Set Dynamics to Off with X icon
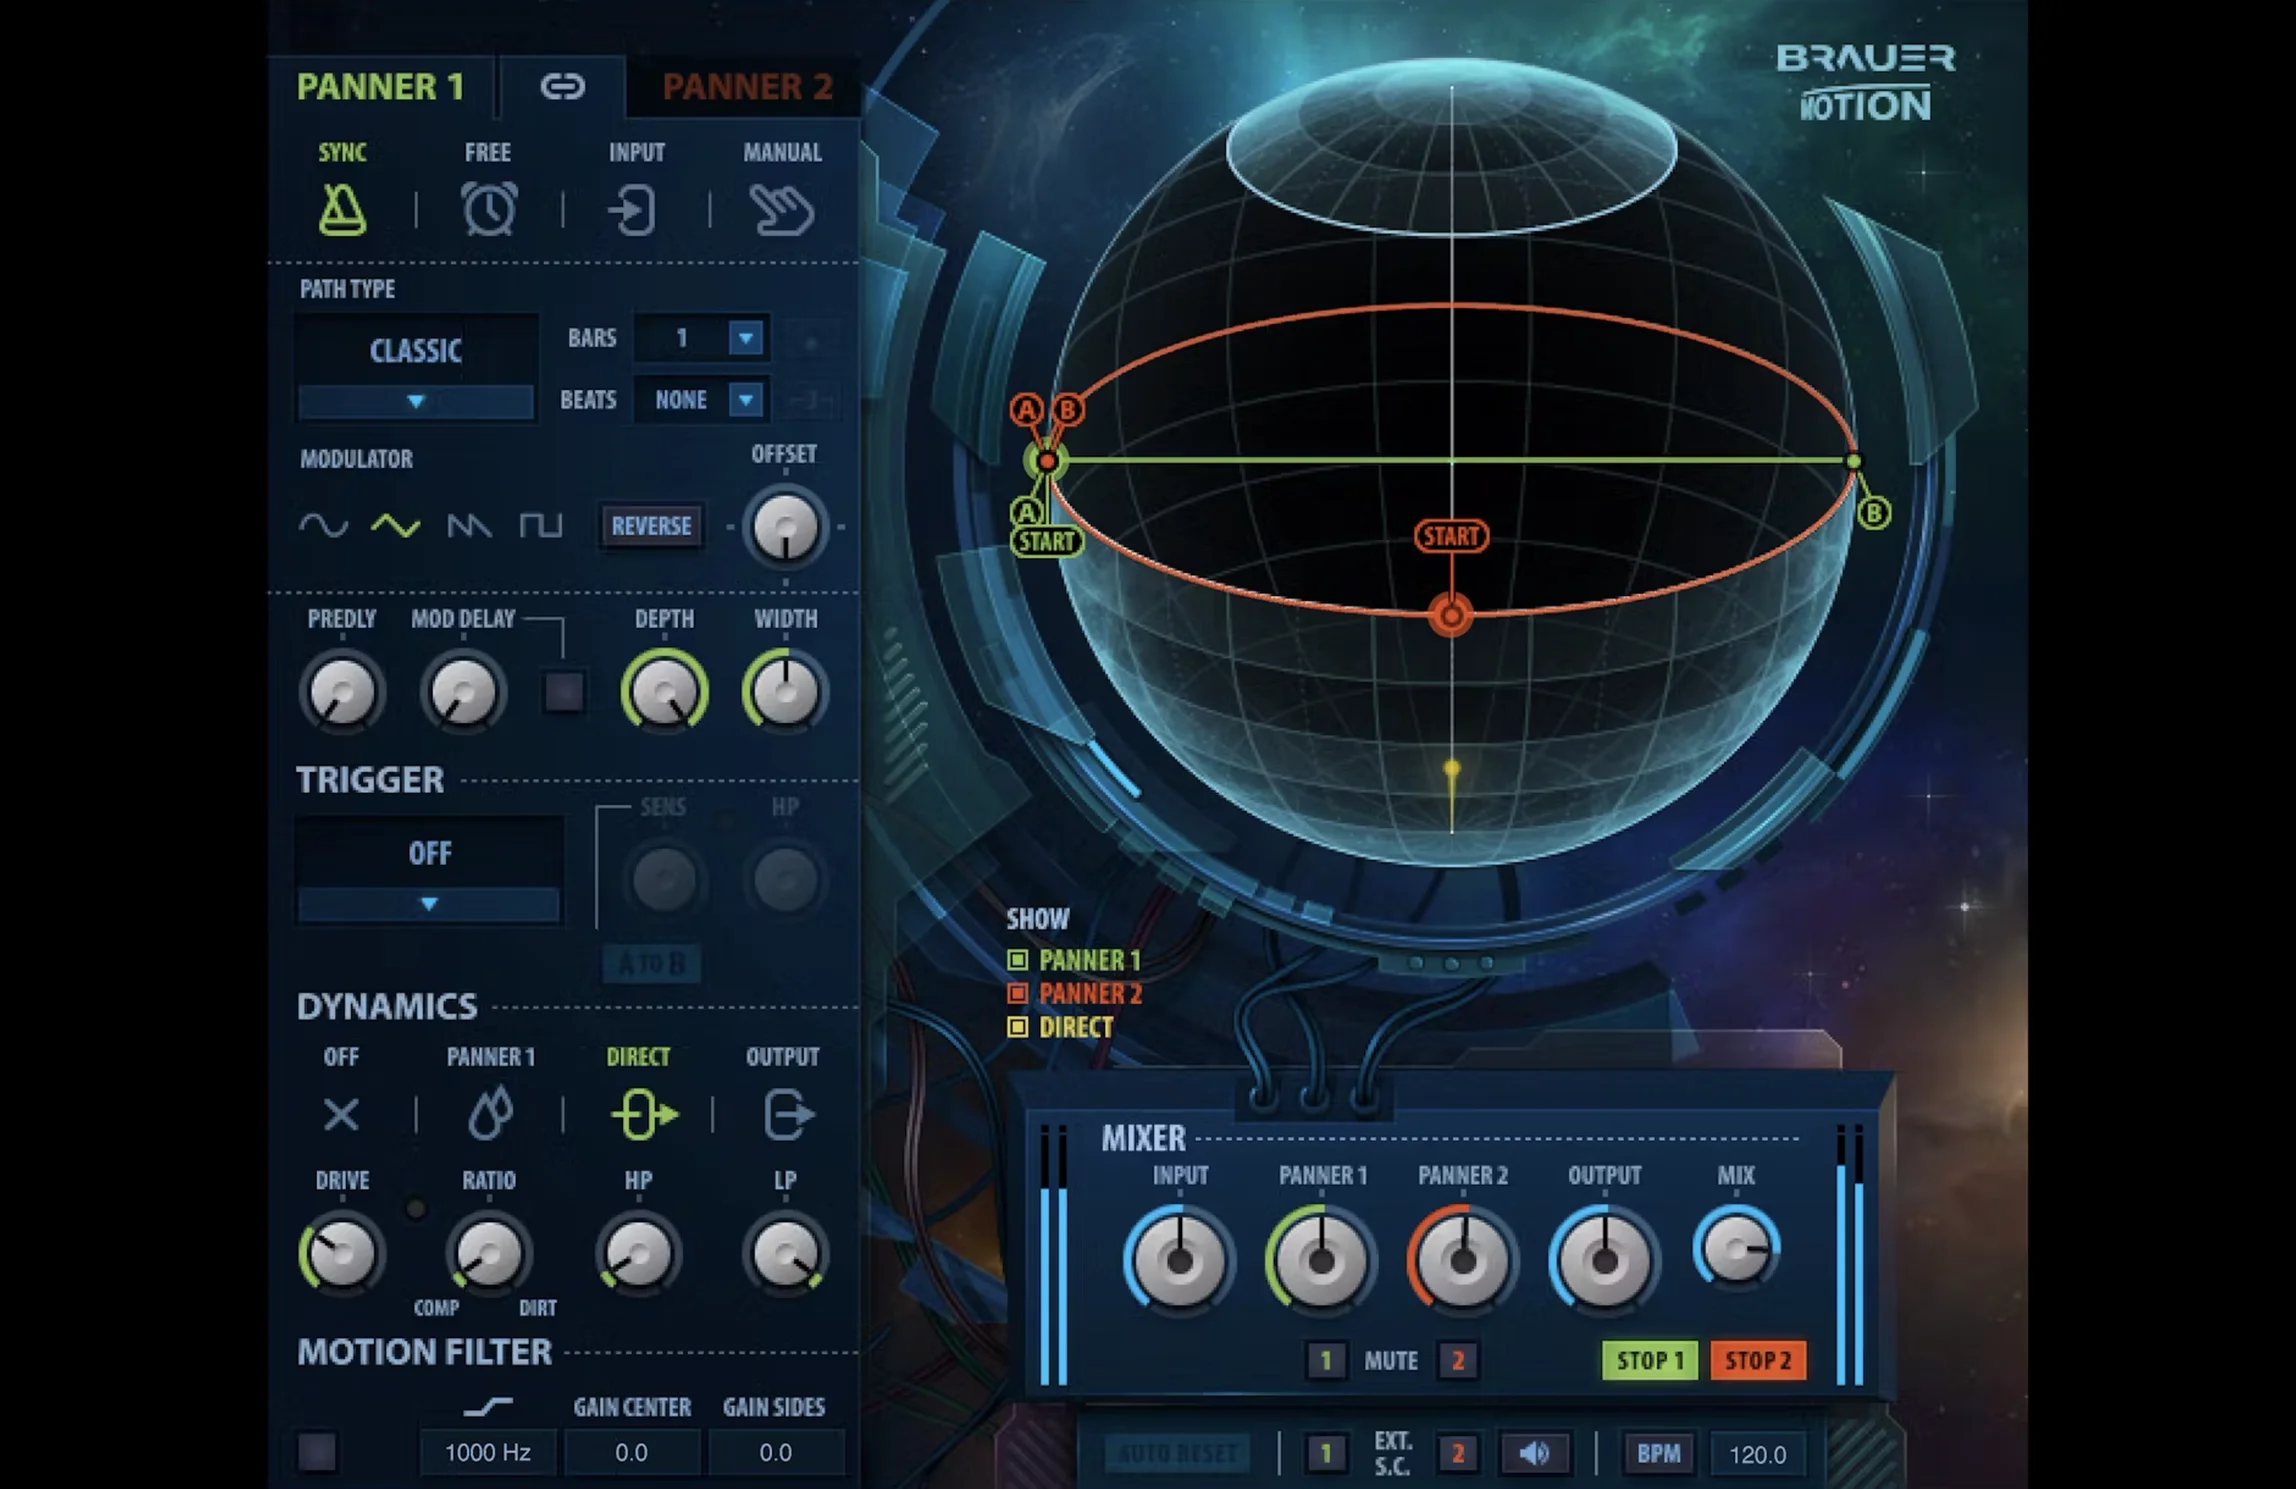 click(x=341, y=1114)
